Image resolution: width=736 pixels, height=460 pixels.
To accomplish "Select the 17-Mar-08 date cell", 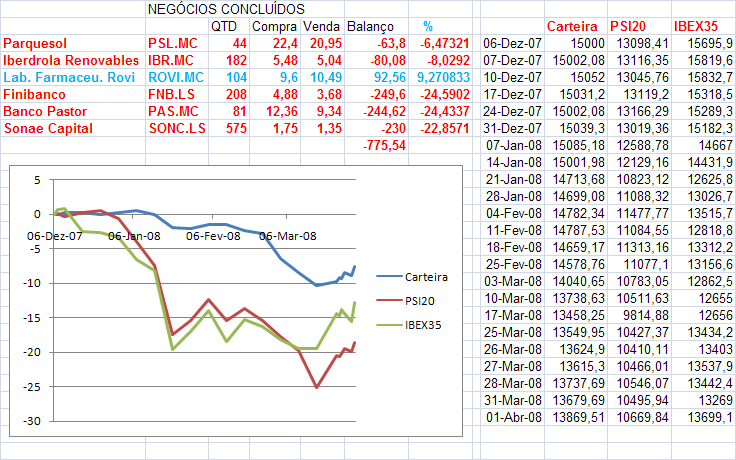I will pyautogui.click(x=513, y=315).
